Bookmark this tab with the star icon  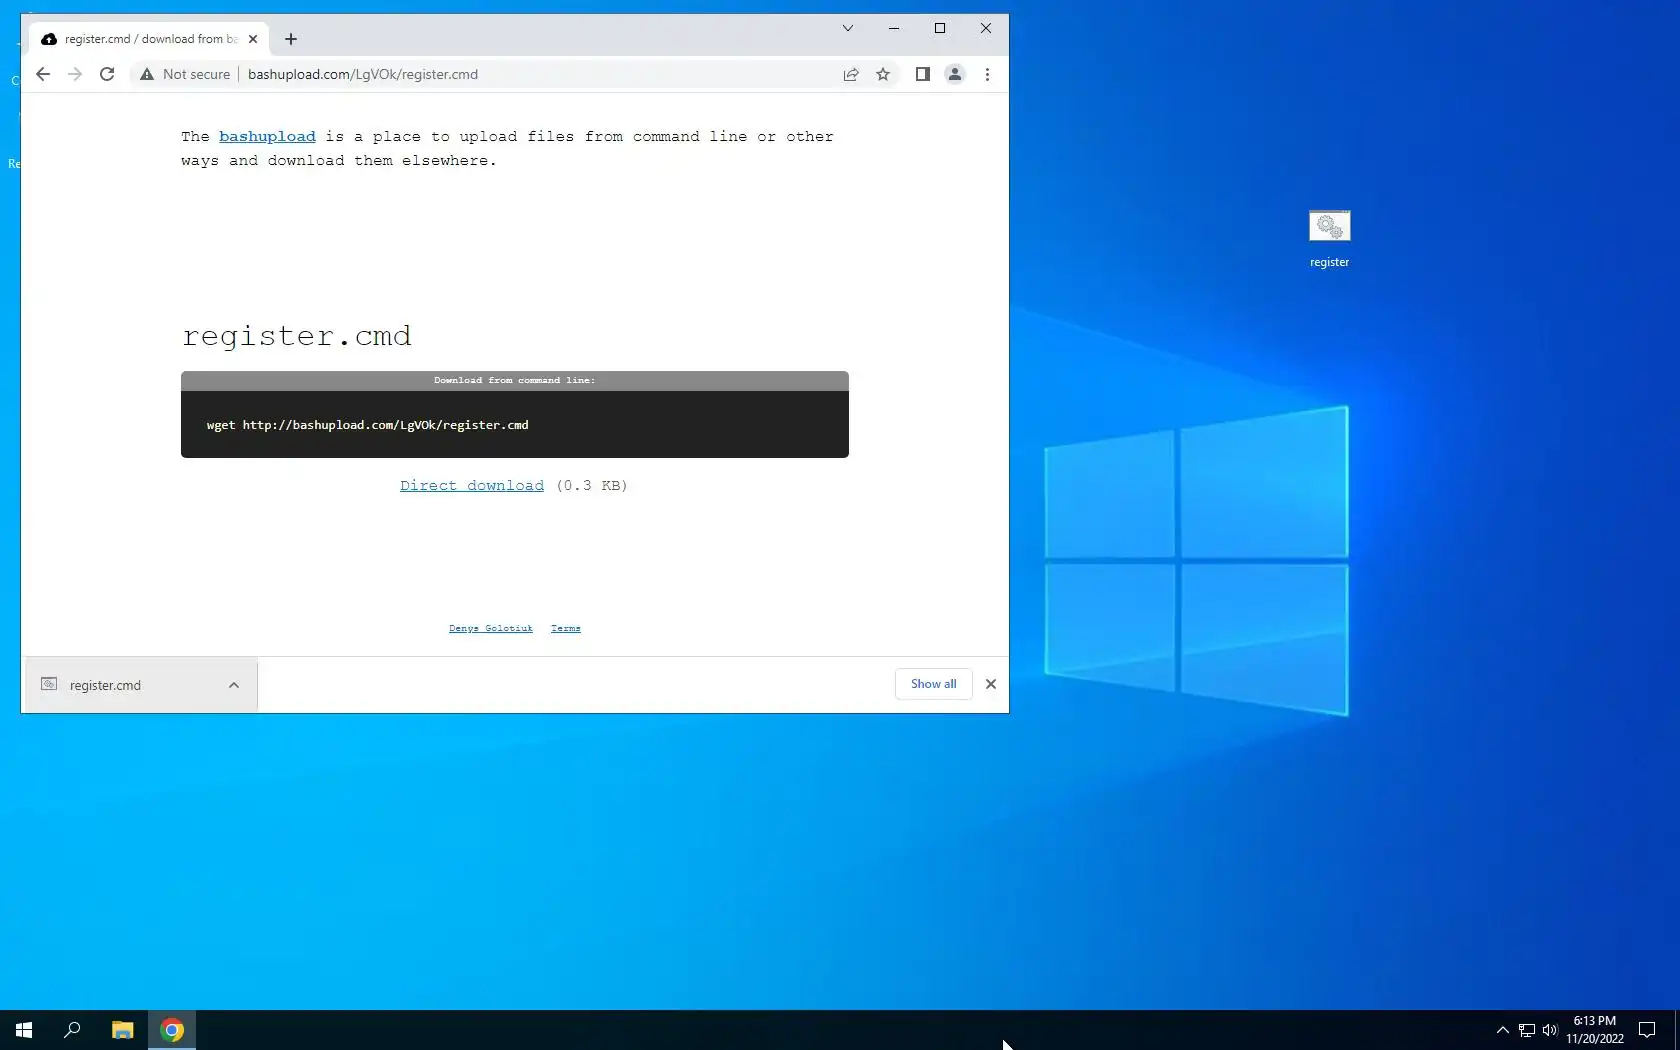coord(883,74)
